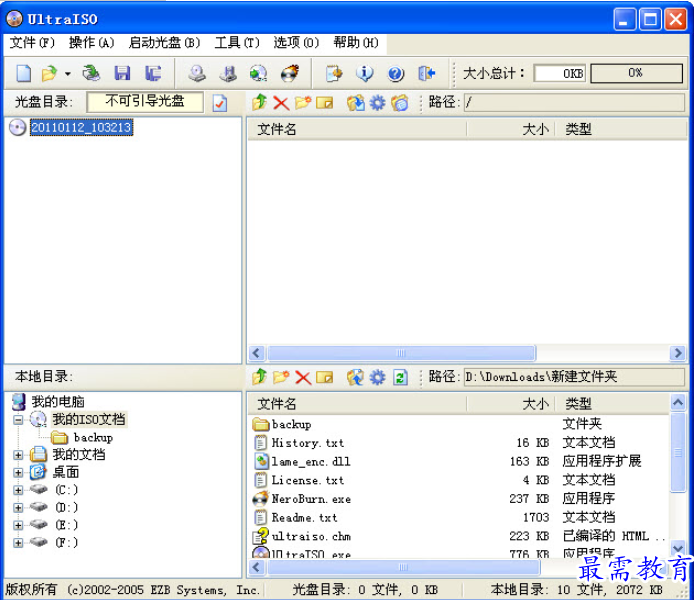Screen dimensions: 700x600
Task: Select disc root 20110112_103213 in tree
Action: [81, 128]
